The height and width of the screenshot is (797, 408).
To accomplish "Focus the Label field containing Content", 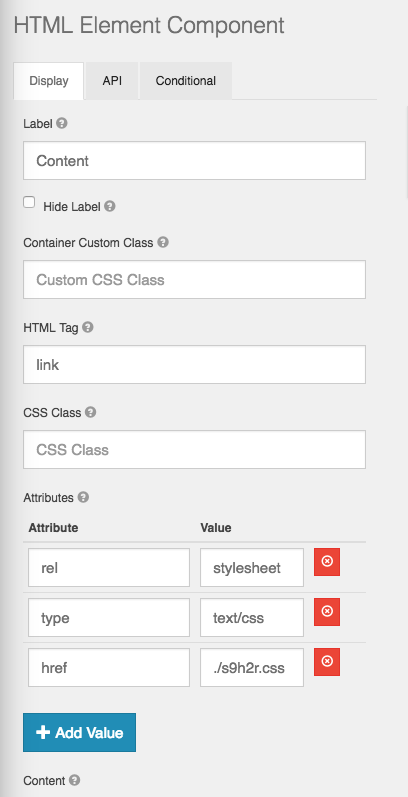I will point(194,161).
